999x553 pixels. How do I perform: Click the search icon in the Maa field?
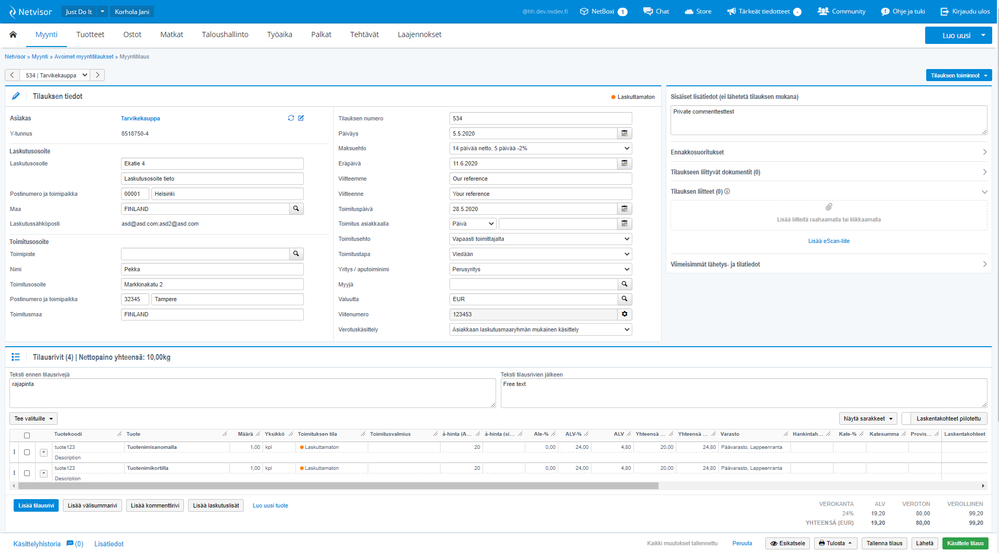coord(296,209)
